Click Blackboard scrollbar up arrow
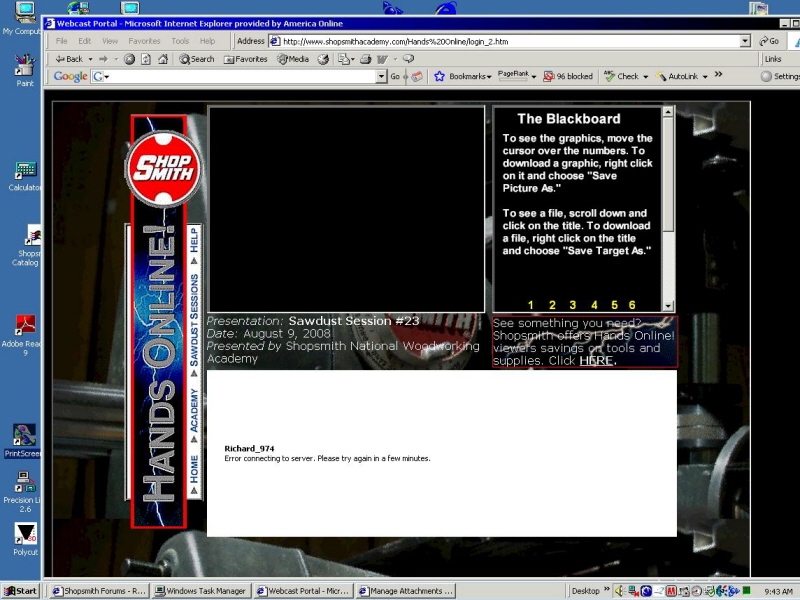Viewport: 800px width, 600px height. tap(668, 112)
